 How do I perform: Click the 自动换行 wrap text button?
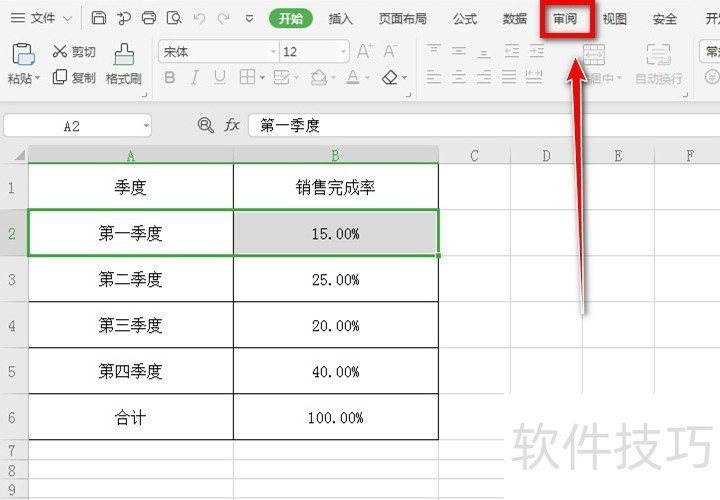[x=658, y=65]
